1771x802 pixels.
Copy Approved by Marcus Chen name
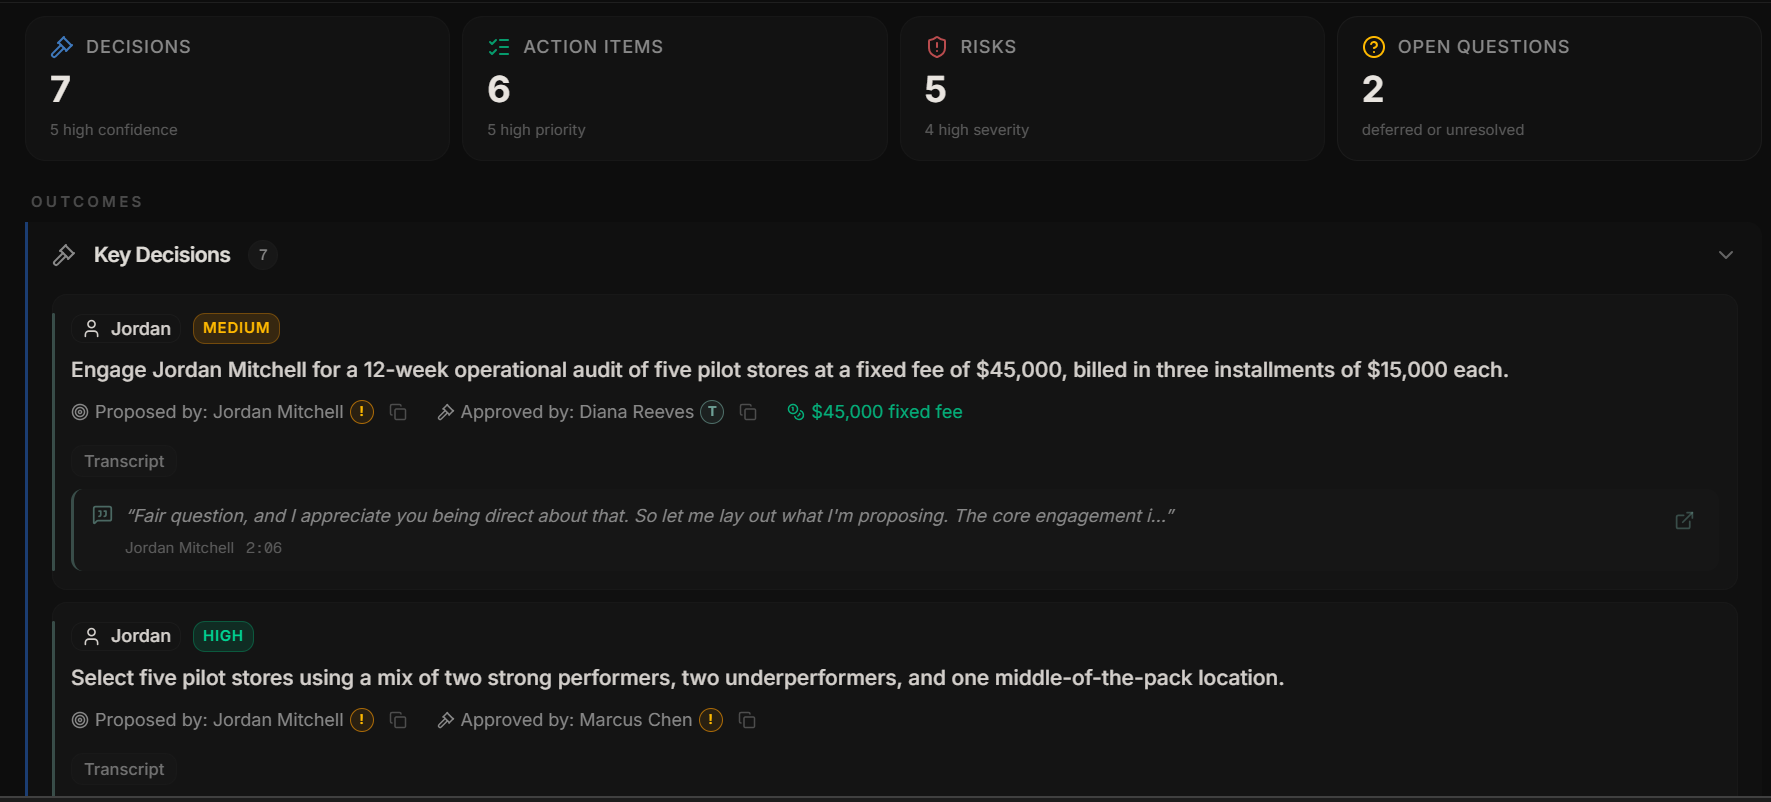tap(747, 720)
